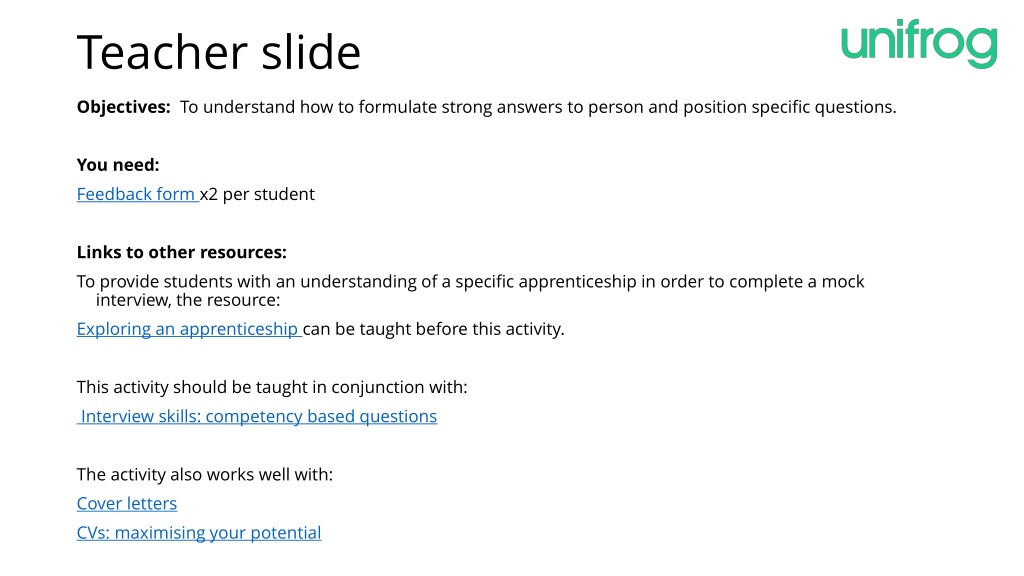Open Interview skills: competency based questions link

coord(257,417)
